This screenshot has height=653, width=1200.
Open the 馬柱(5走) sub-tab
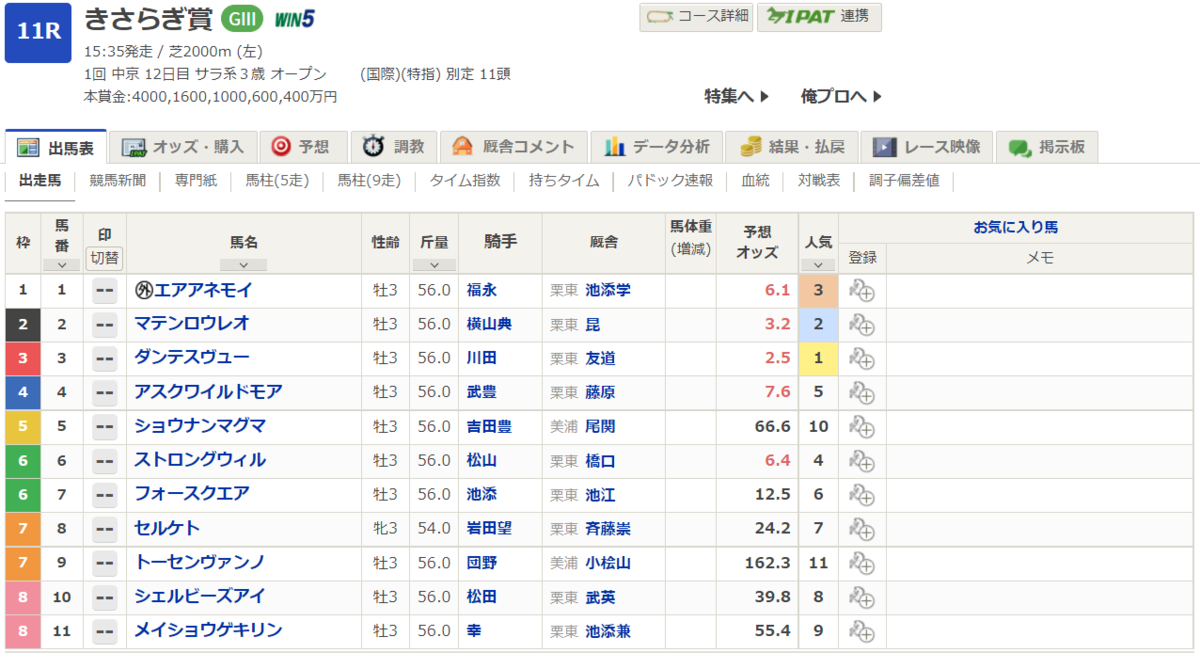278,181
